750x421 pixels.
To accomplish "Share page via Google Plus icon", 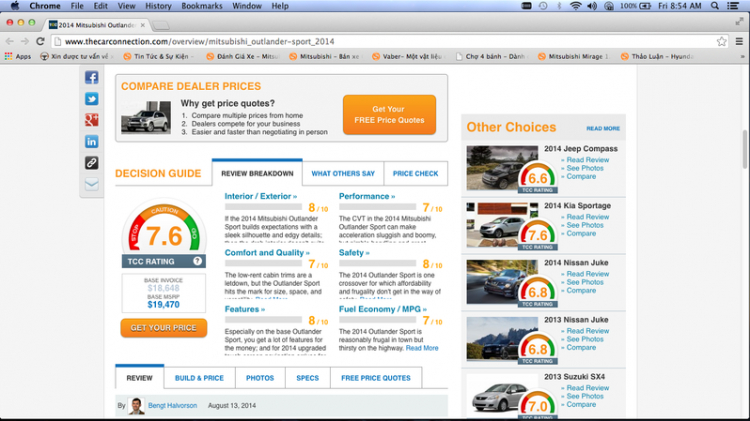I will [91, 120].
